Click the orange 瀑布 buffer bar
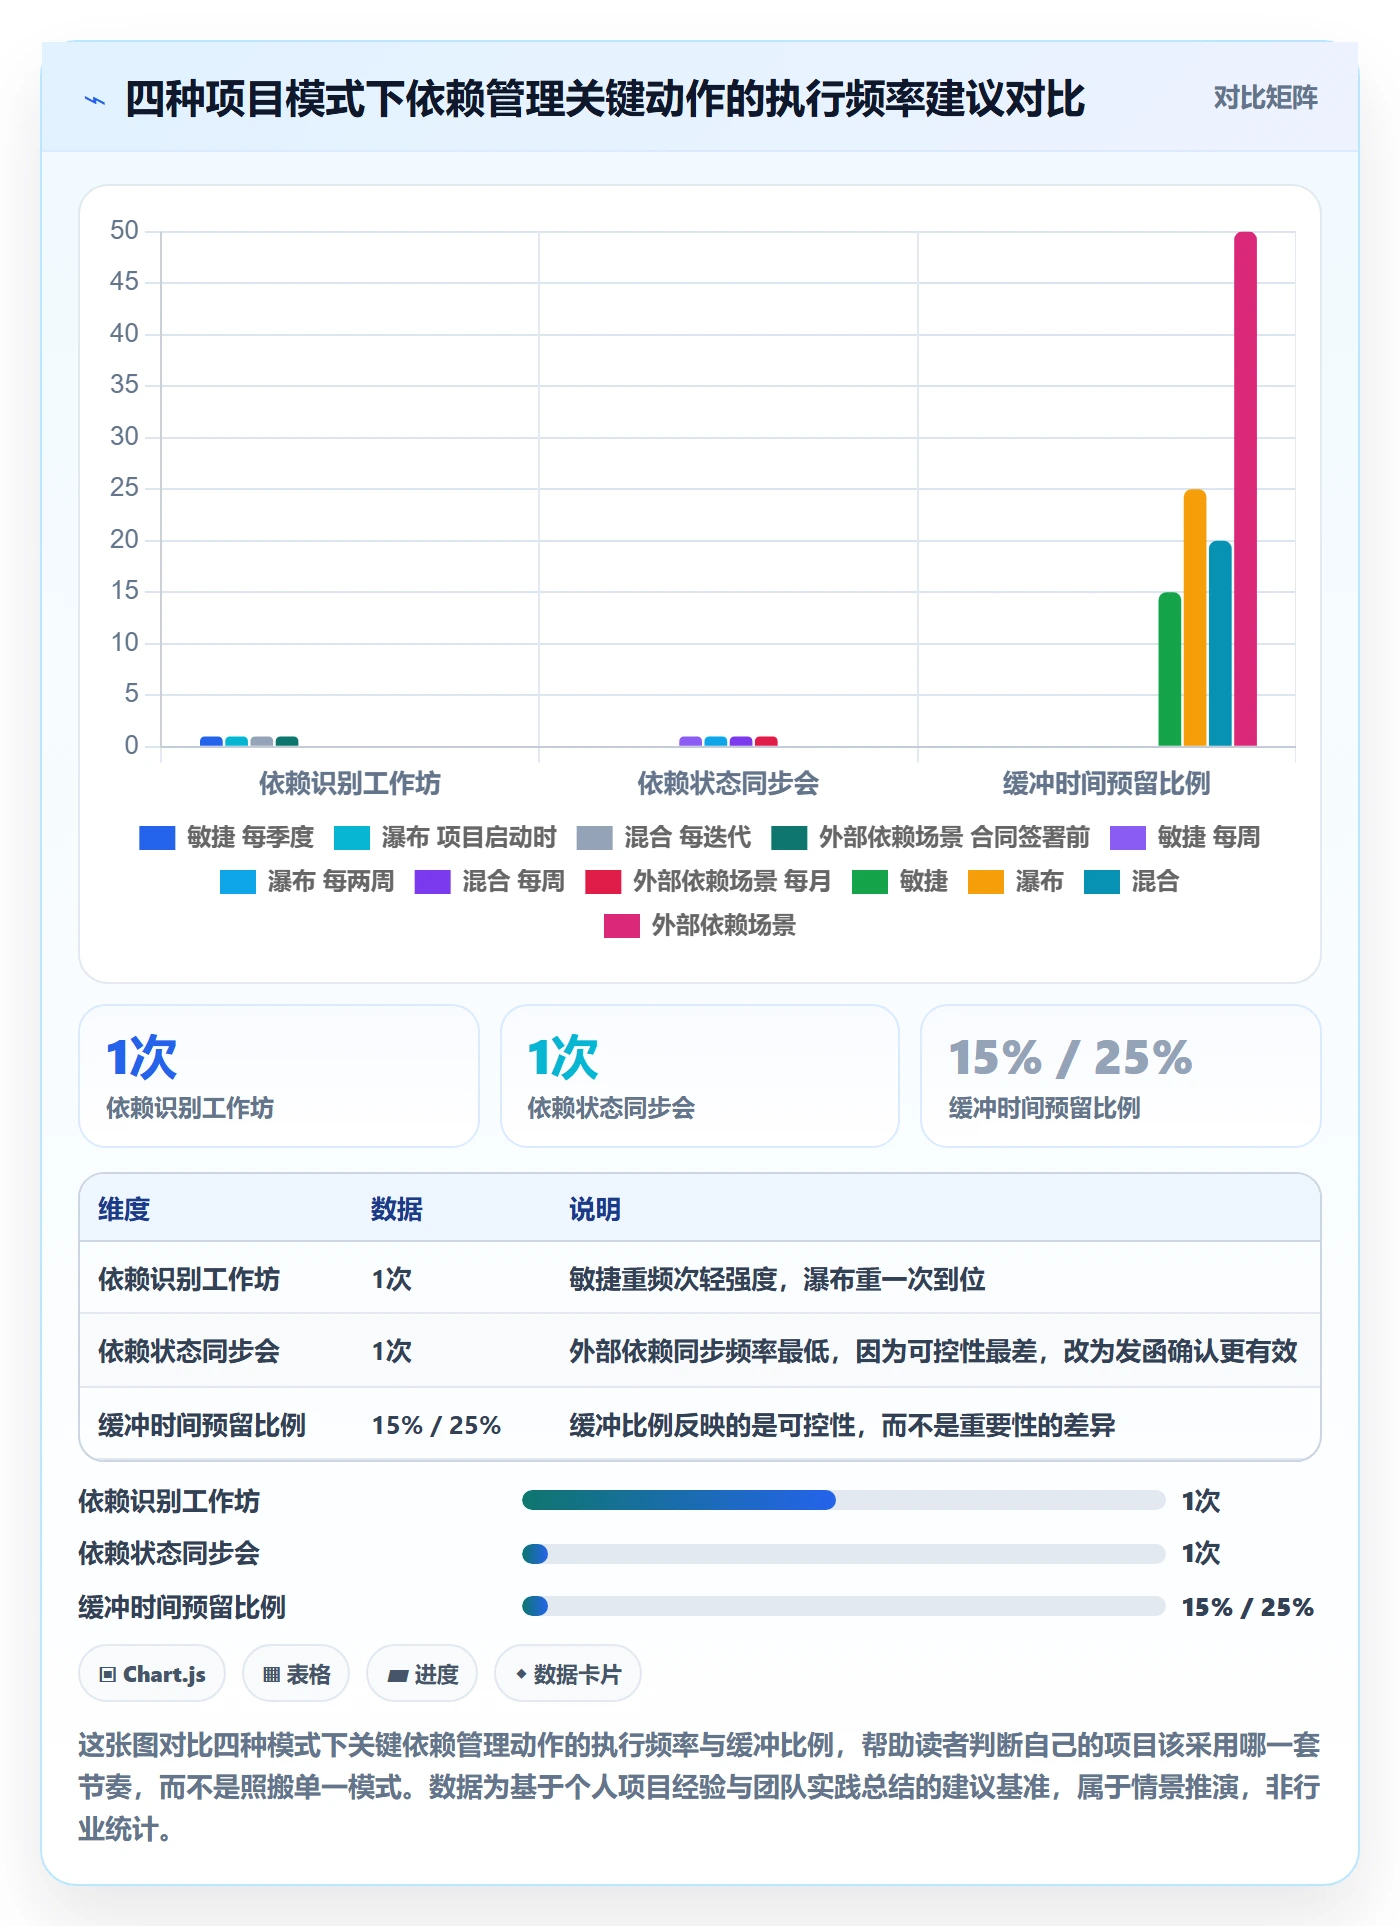1400x1926 pixels. point(1195,617)
